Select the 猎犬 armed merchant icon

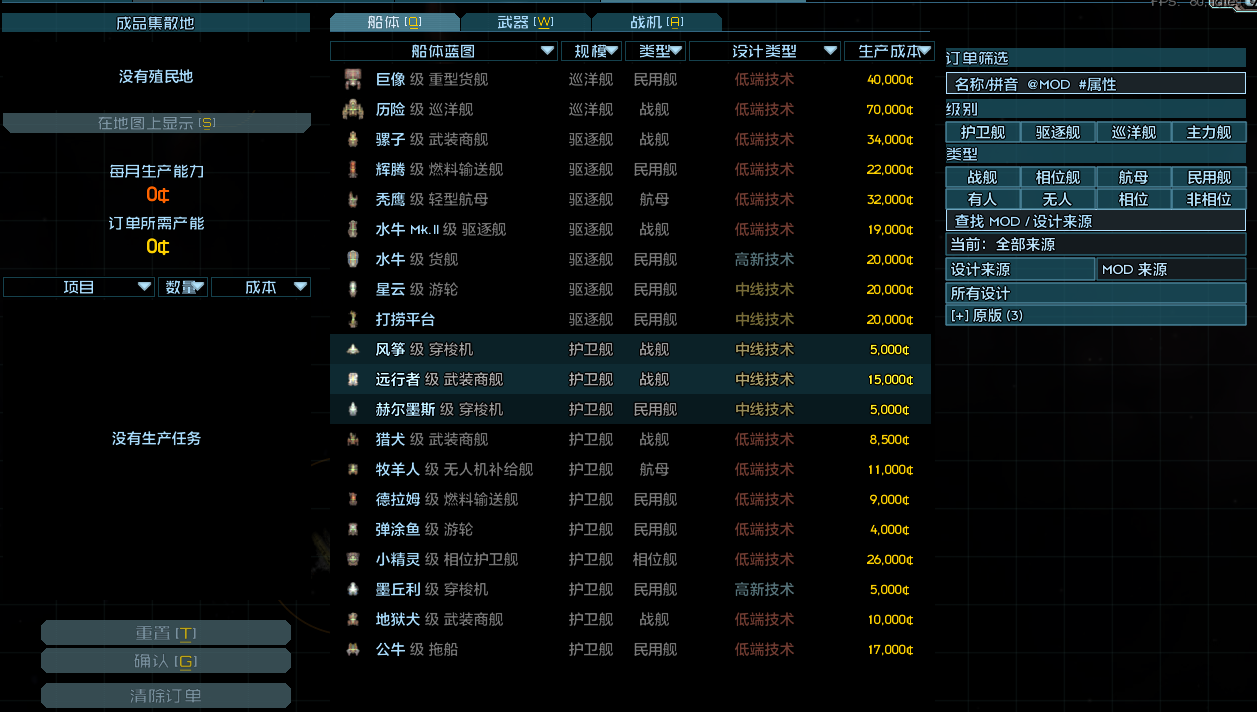coord(352,439)
